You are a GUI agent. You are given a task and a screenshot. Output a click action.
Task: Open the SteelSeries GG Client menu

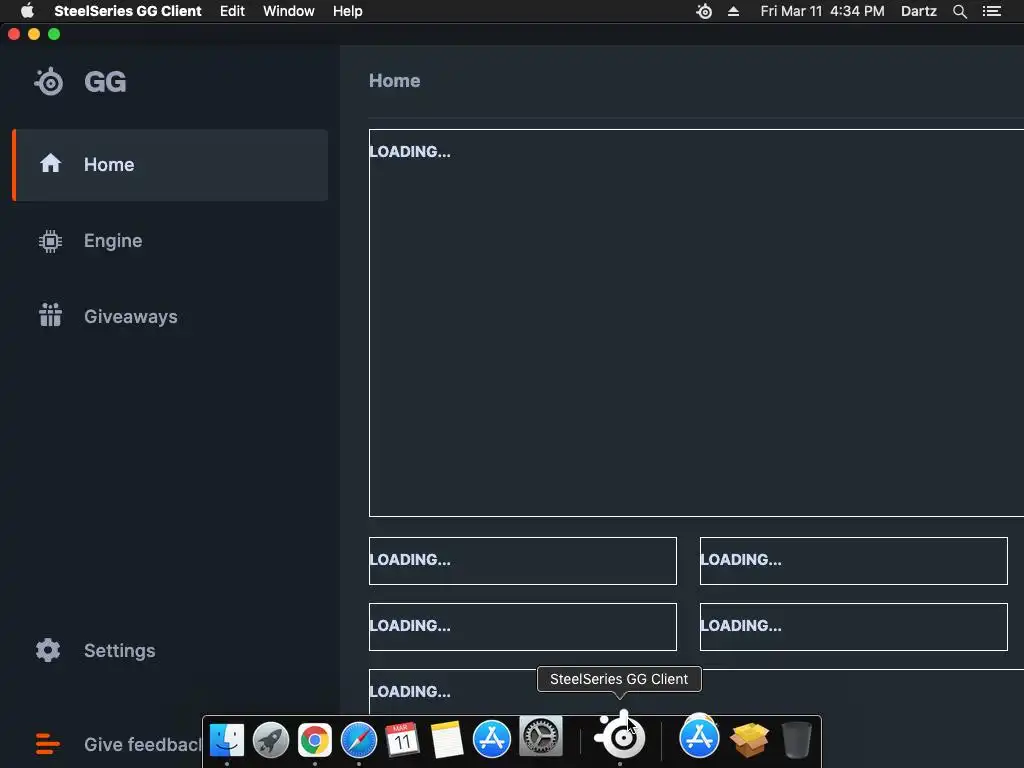[x=128, y=11]
